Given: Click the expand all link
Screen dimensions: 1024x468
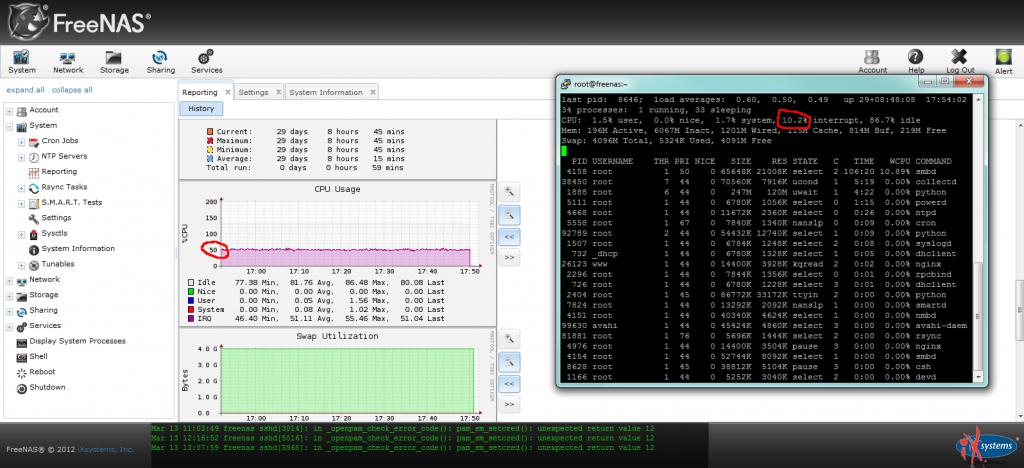Looking at the screenshot, I should 25,90.
